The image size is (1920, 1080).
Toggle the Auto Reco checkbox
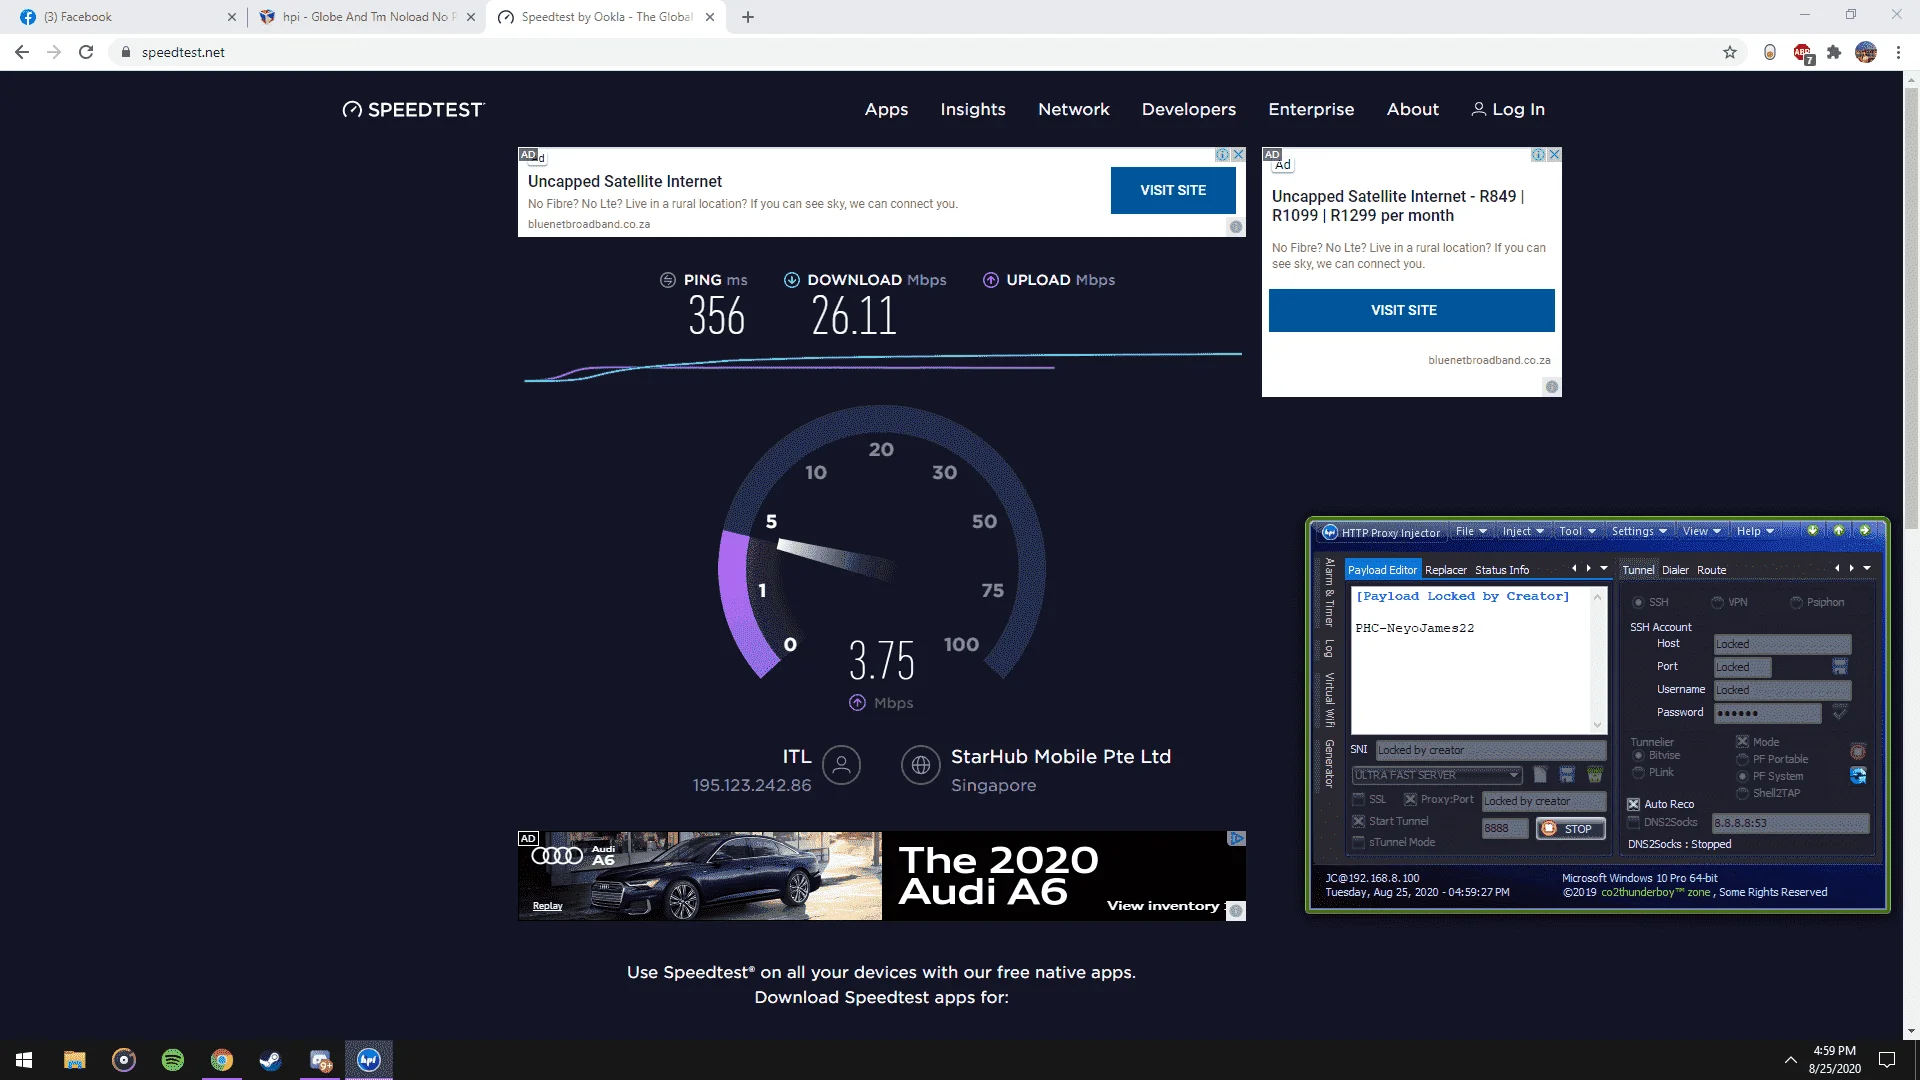pyautogui.click(x=1633, y=804)
